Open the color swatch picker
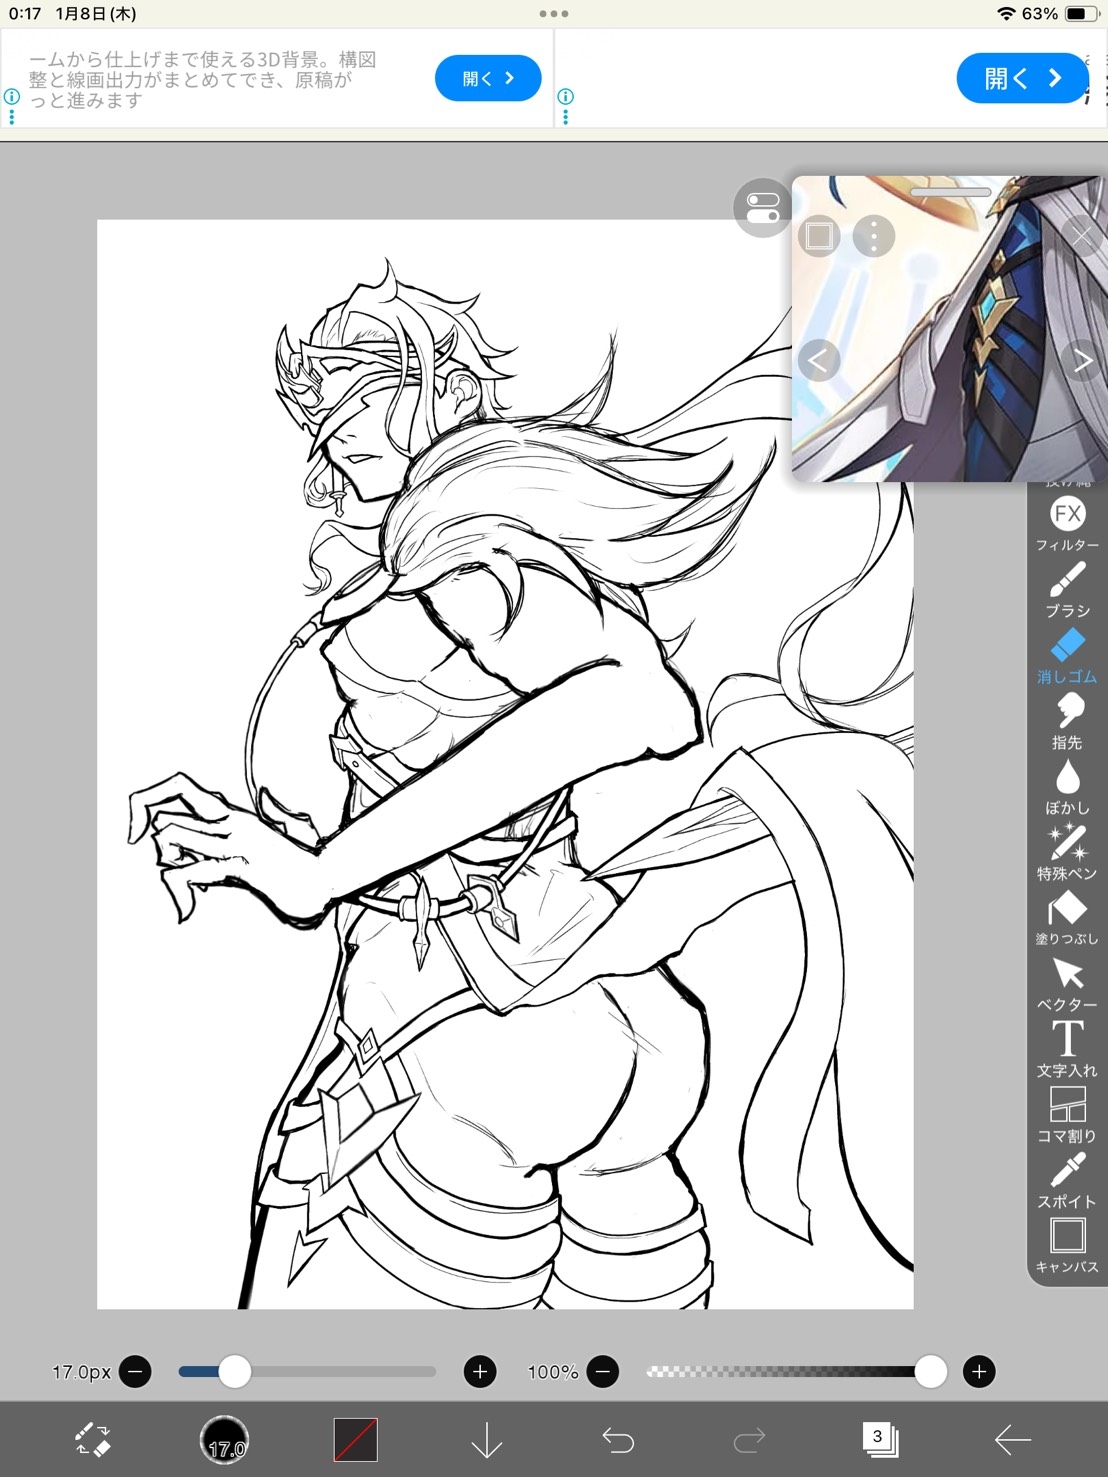This screenshot has width=1108, height=1477. coord(355,1440)
